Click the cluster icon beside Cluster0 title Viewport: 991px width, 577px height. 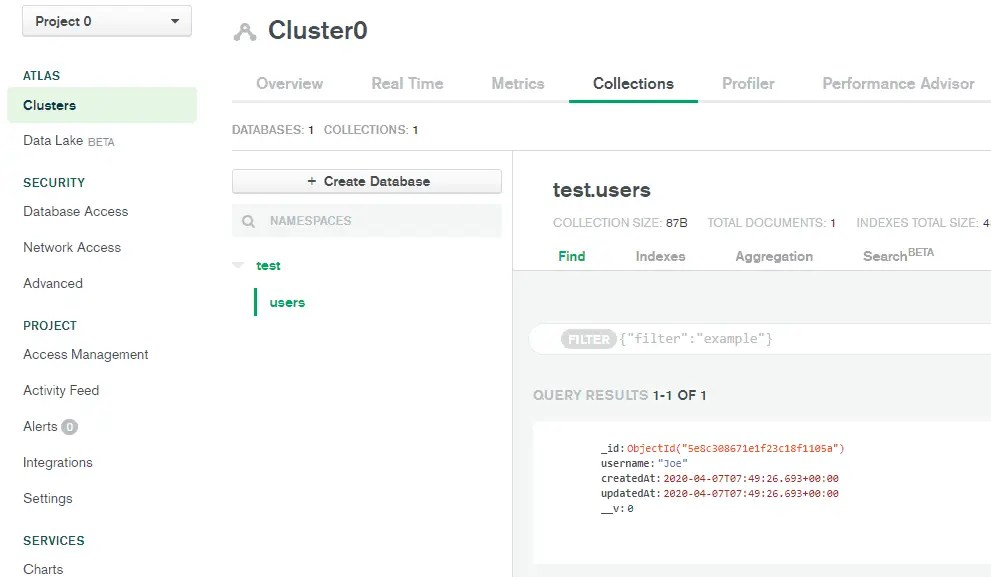click(245, 32)
